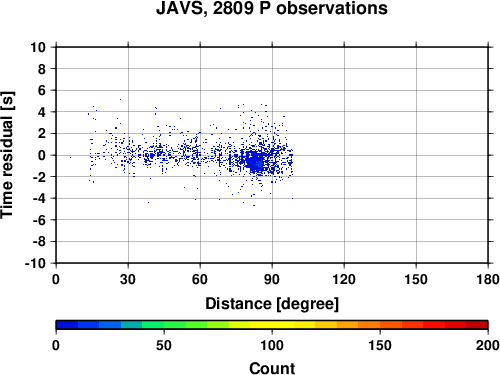500x375 pixels.
Task: Click the y-axis tick label -10
Action: (x=35, y=263)
